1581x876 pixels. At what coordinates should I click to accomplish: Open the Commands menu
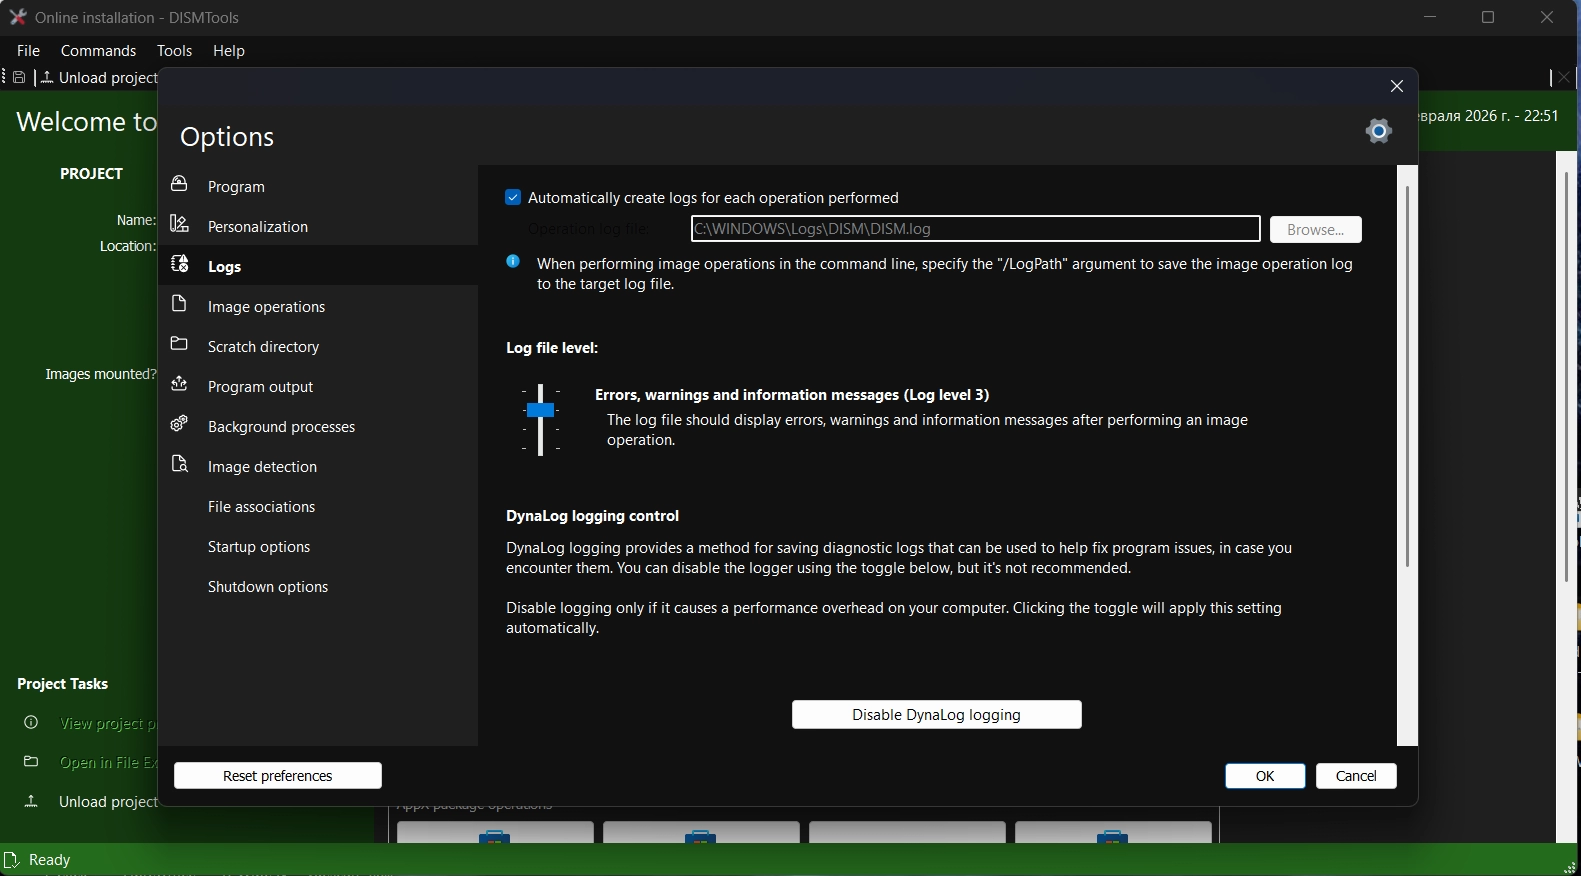pos(98,50)
